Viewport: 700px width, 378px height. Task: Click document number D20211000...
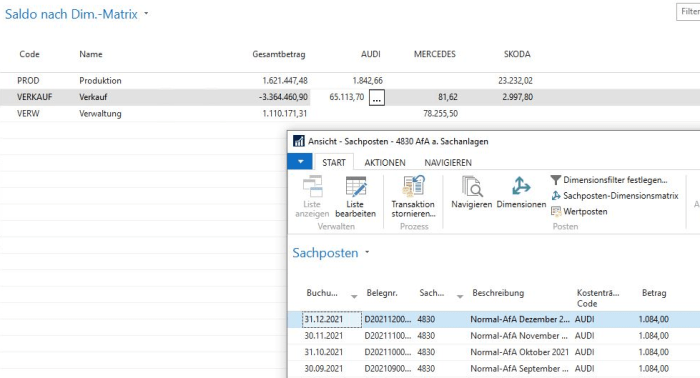point(388,352)
